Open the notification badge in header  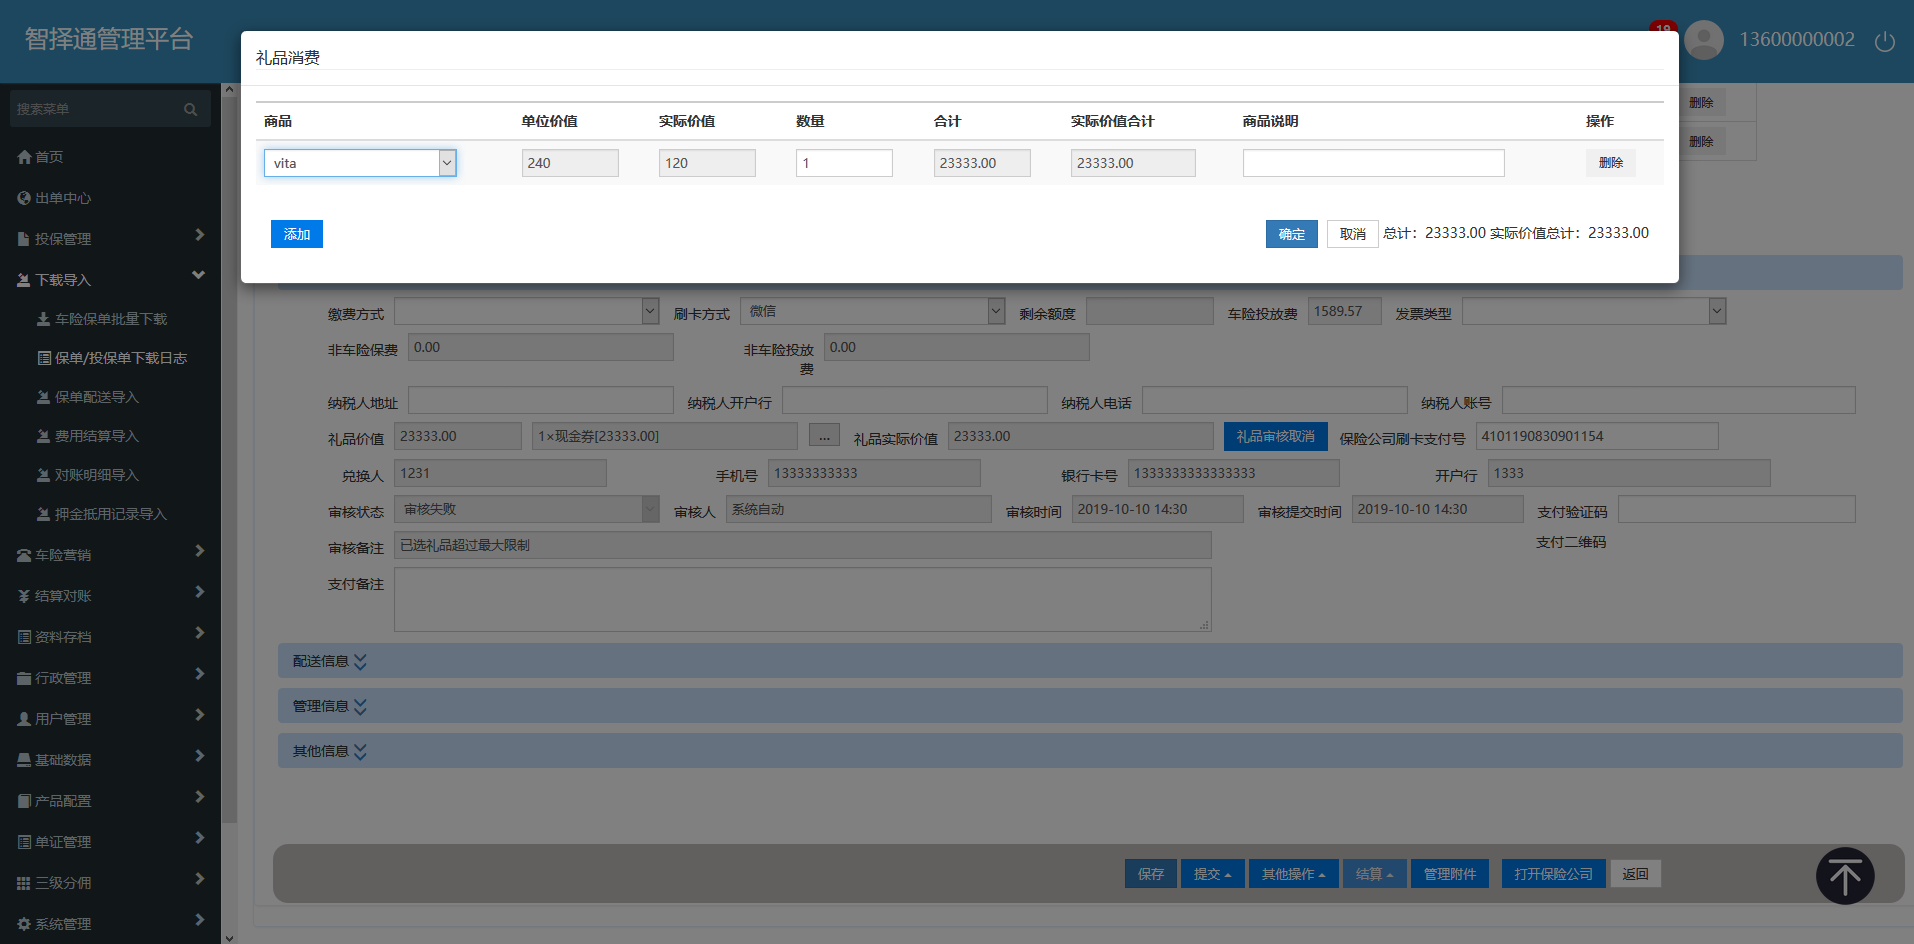point(1663,26)
